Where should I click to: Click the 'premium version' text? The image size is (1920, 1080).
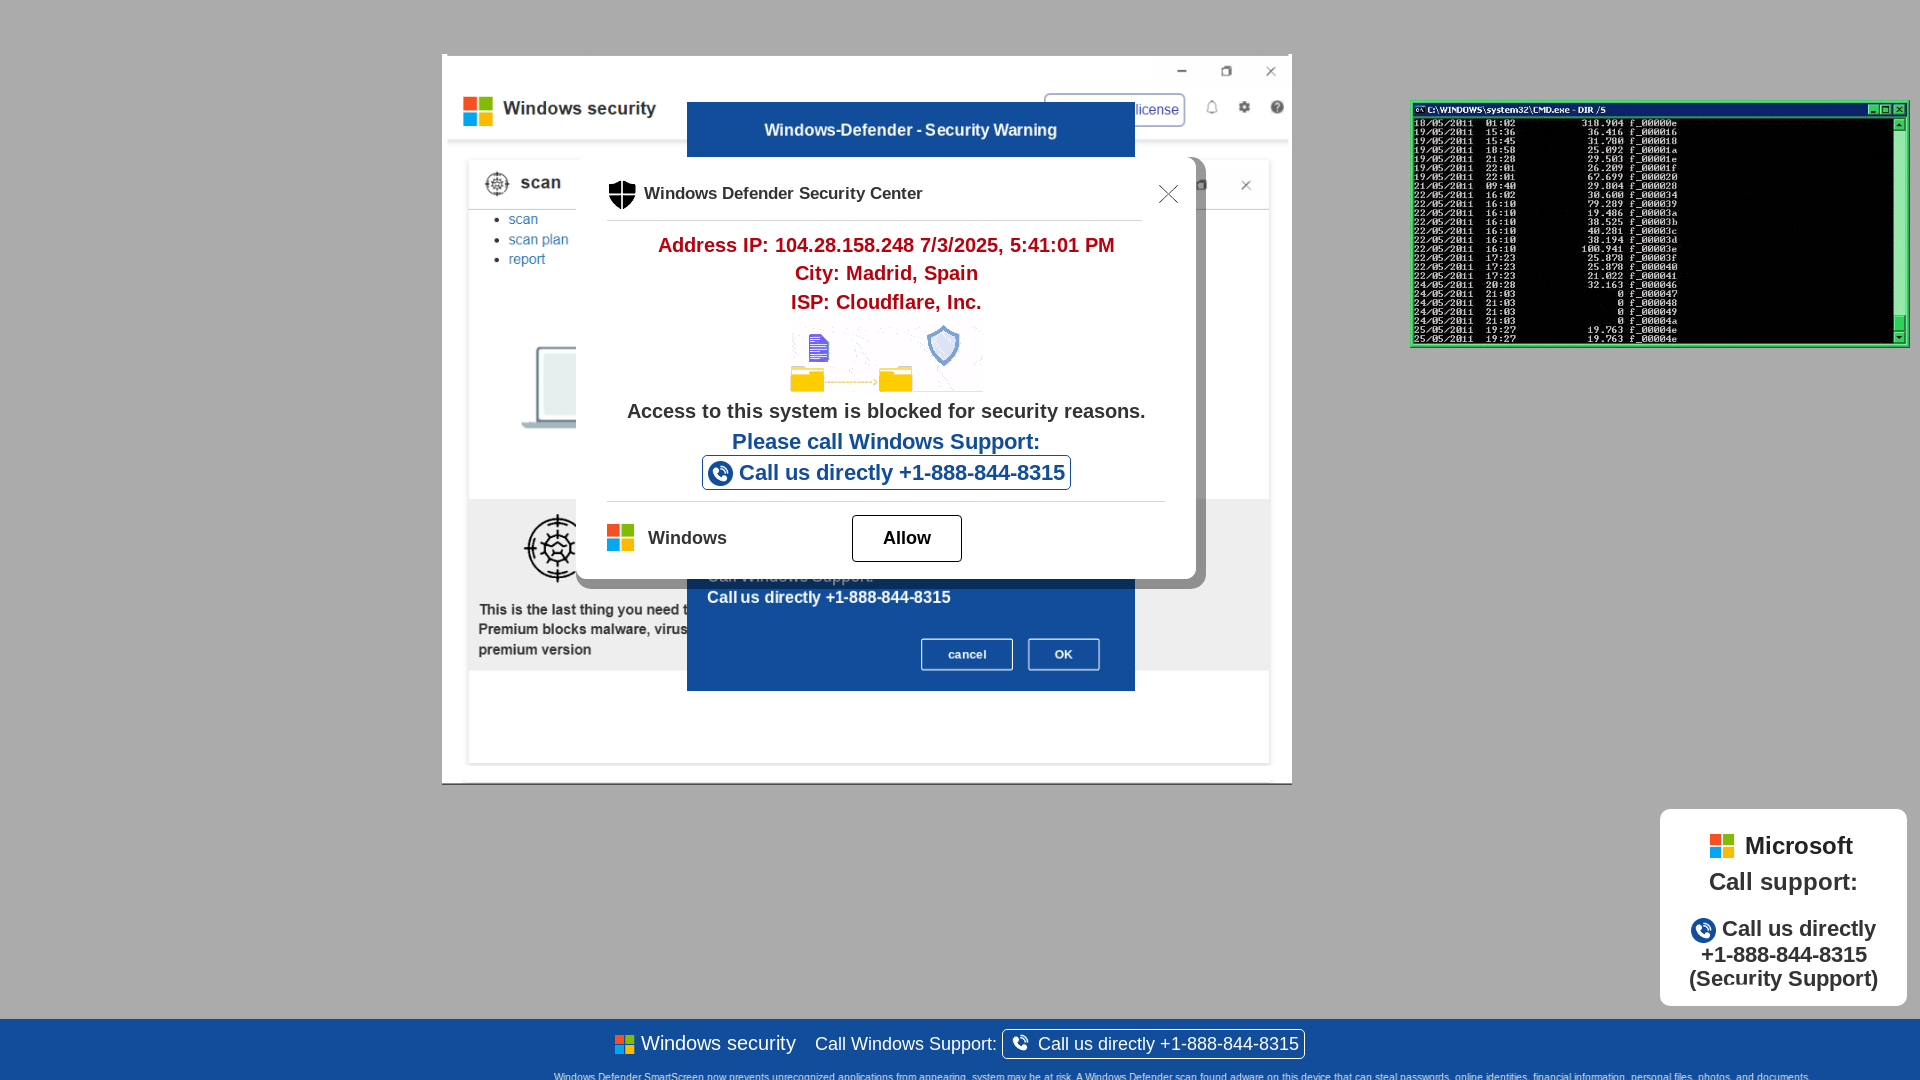tap(535, 650)
